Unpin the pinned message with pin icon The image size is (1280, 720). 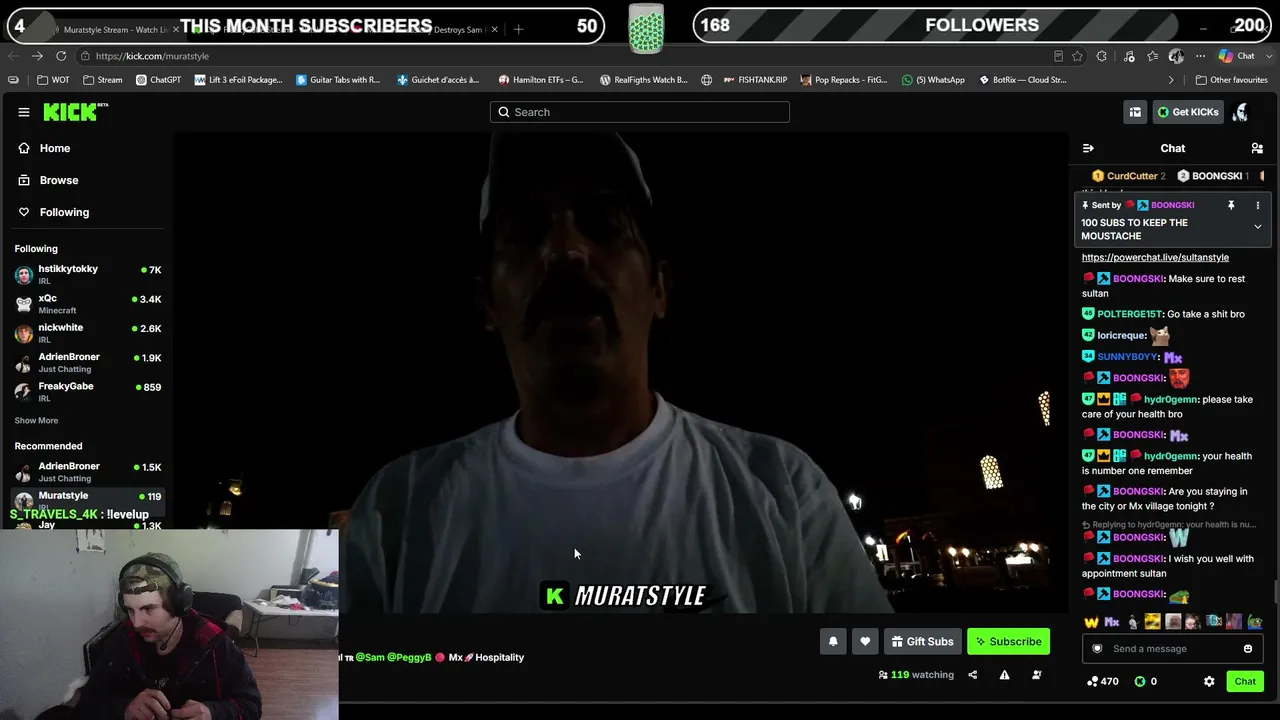(1231, 205)
